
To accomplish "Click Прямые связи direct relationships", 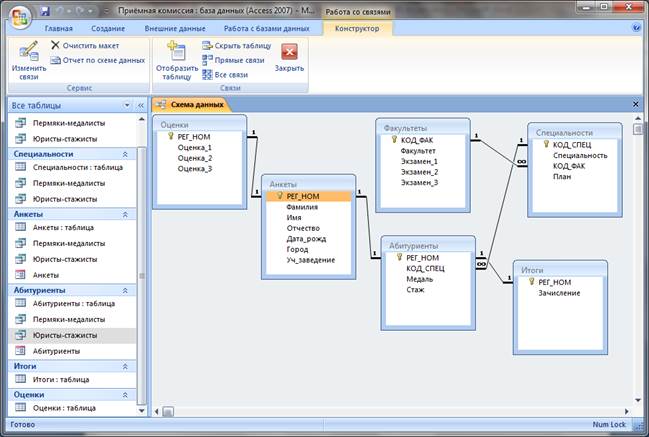I will (x=233, y=60).
